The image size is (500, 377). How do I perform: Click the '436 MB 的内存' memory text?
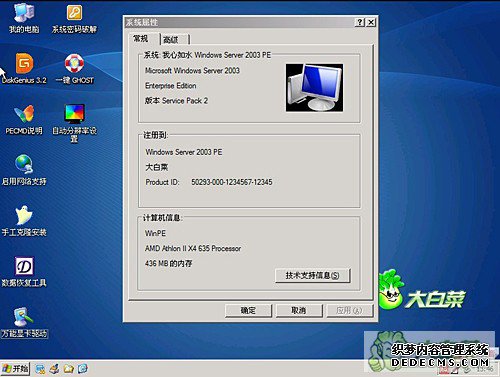click(x=168, y=263)
